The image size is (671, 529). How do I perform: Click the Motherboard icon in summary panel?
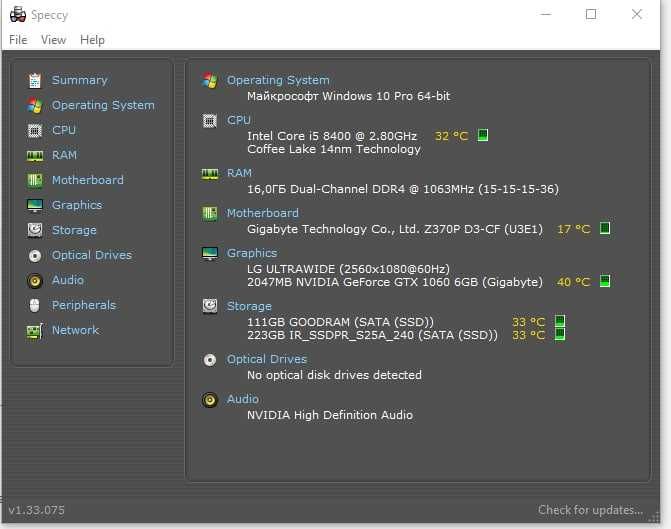click(210, 213)
